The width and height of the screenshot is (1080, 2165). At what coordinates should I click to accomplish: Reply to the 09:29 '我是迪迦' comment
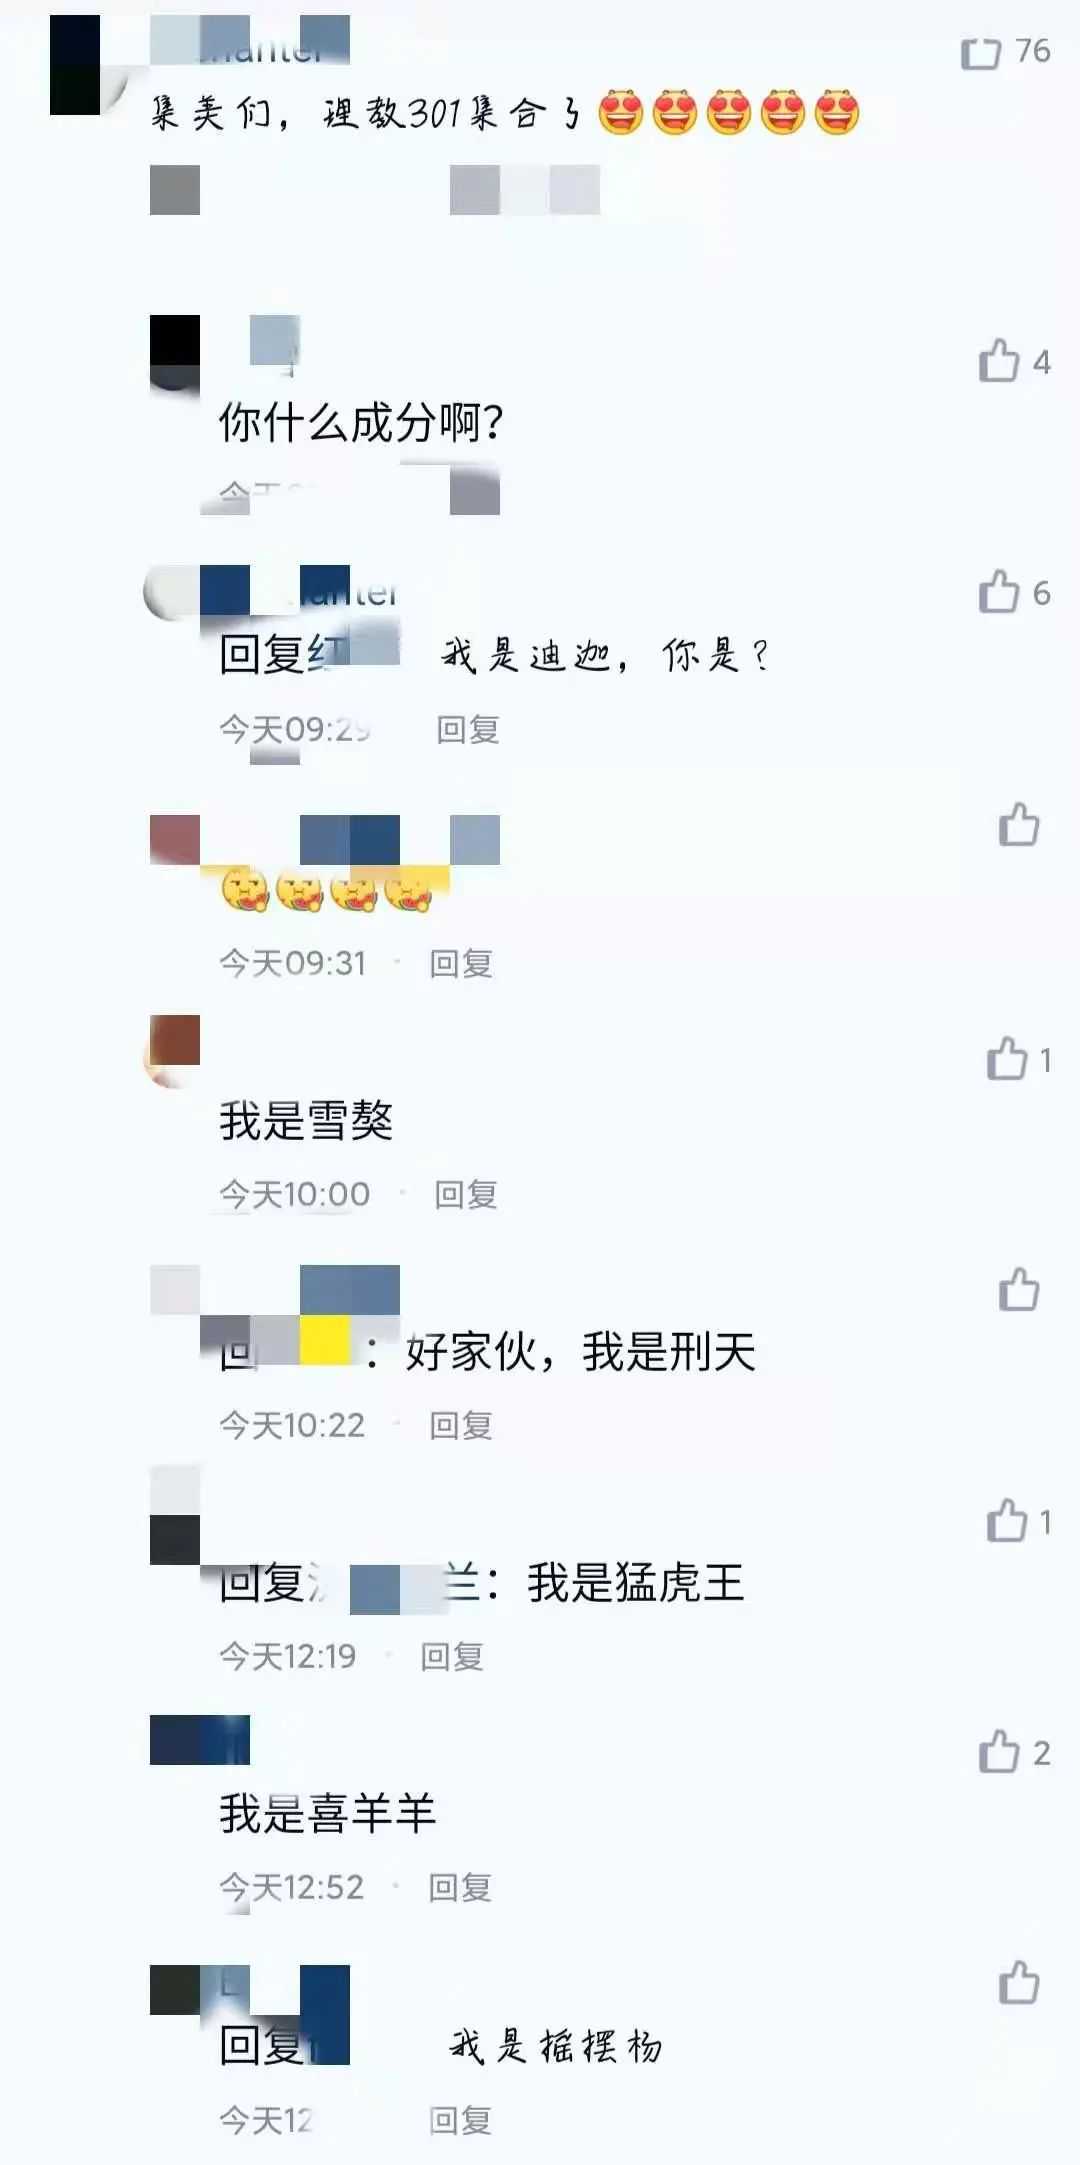(467, 729)
